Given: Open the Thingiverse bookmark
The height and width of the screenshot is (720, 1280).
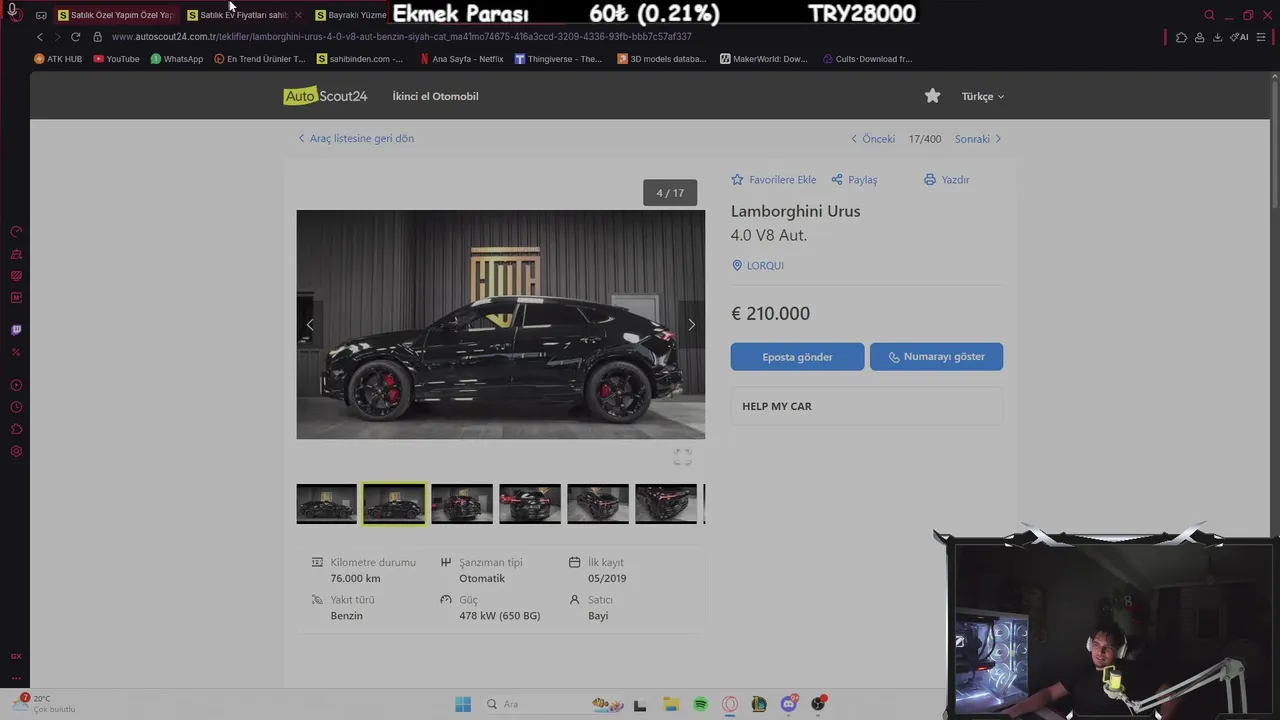Looking at the screenshot, I should point(558,59).
